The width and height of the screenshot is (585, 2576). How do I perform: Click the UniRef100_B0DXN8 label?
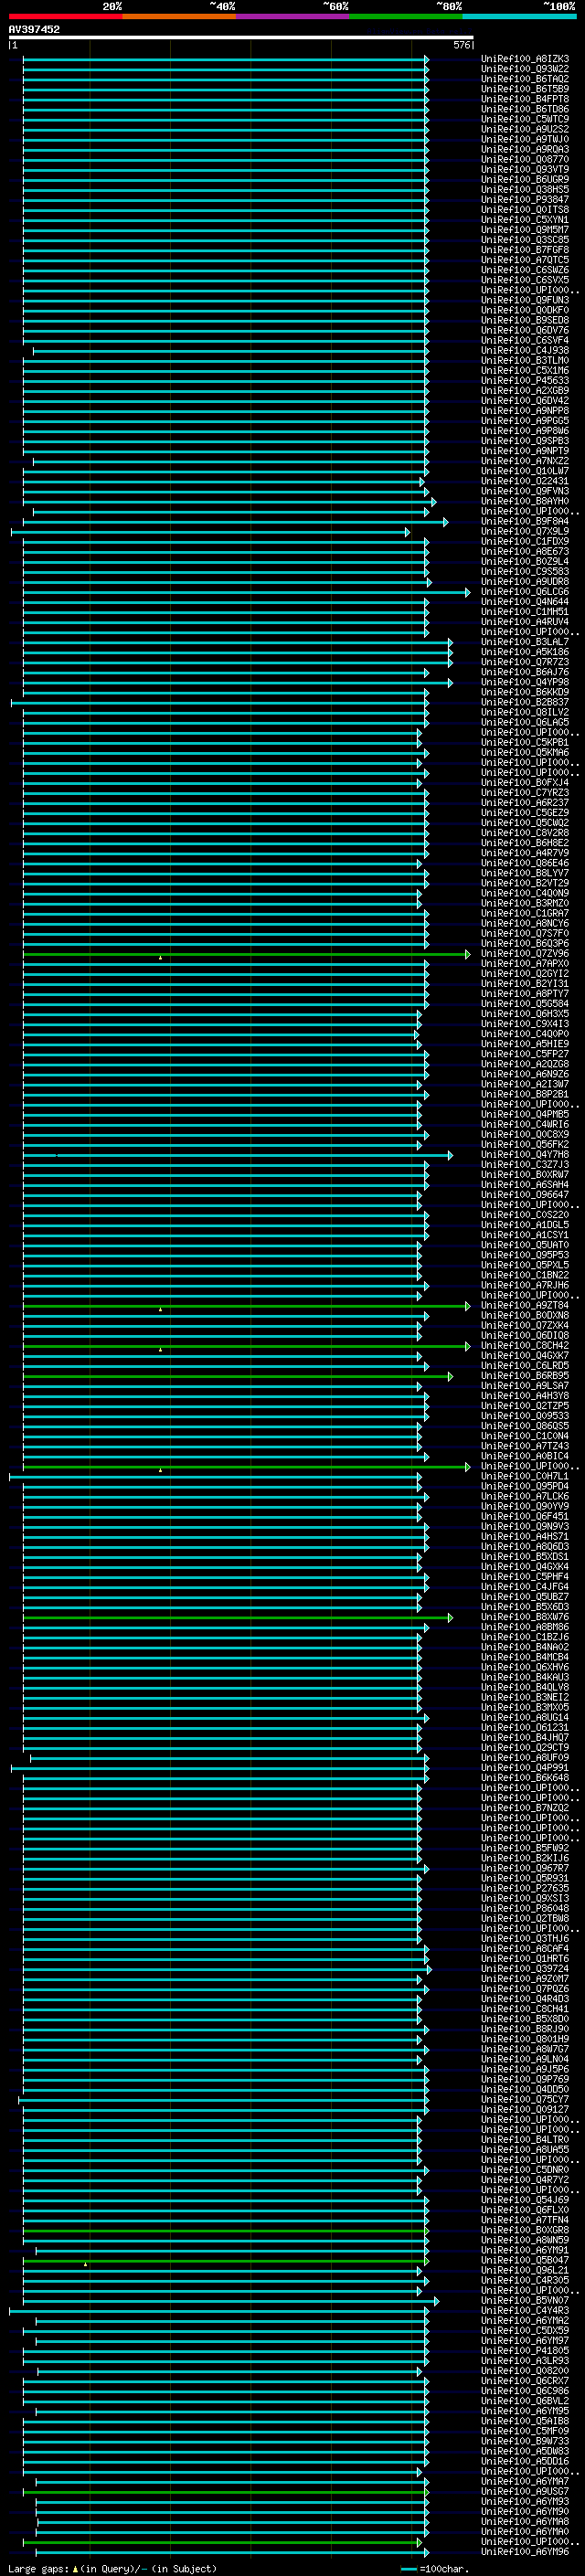pyautogui.click(x=524, y=1315)
